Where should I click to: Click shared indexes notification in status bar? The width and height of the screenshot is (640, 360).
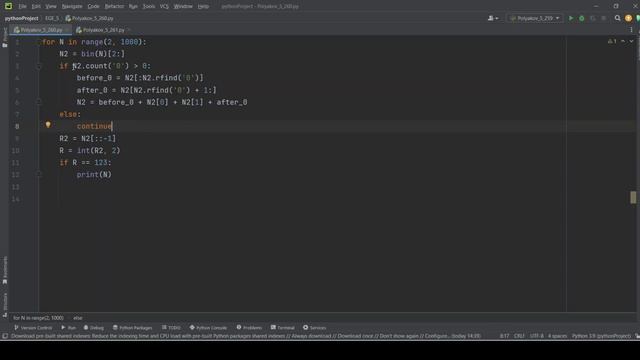coord(246,336)
